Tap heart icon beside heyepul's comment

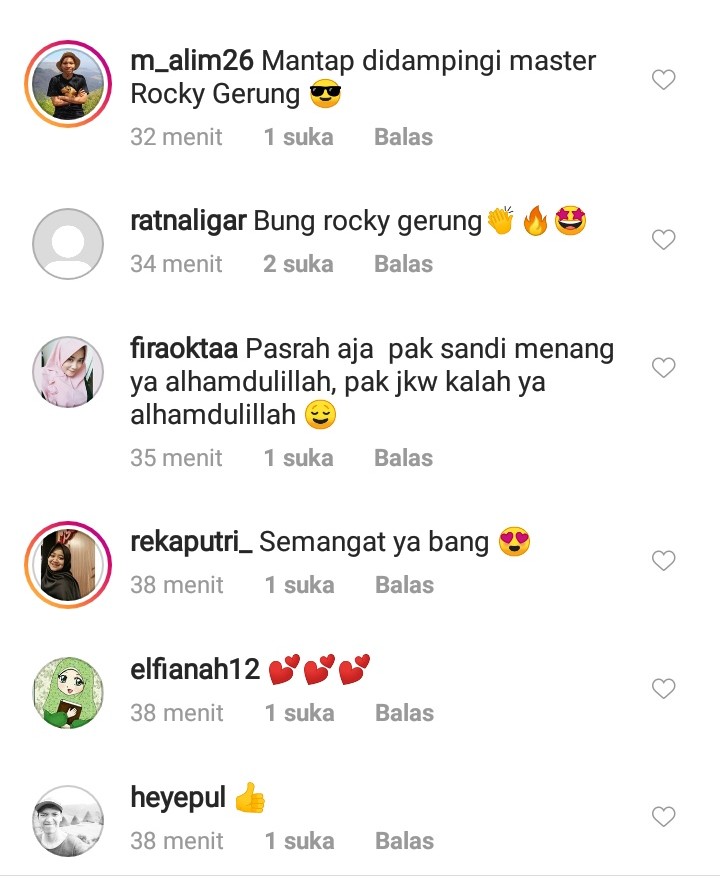[x=663, y=816]
